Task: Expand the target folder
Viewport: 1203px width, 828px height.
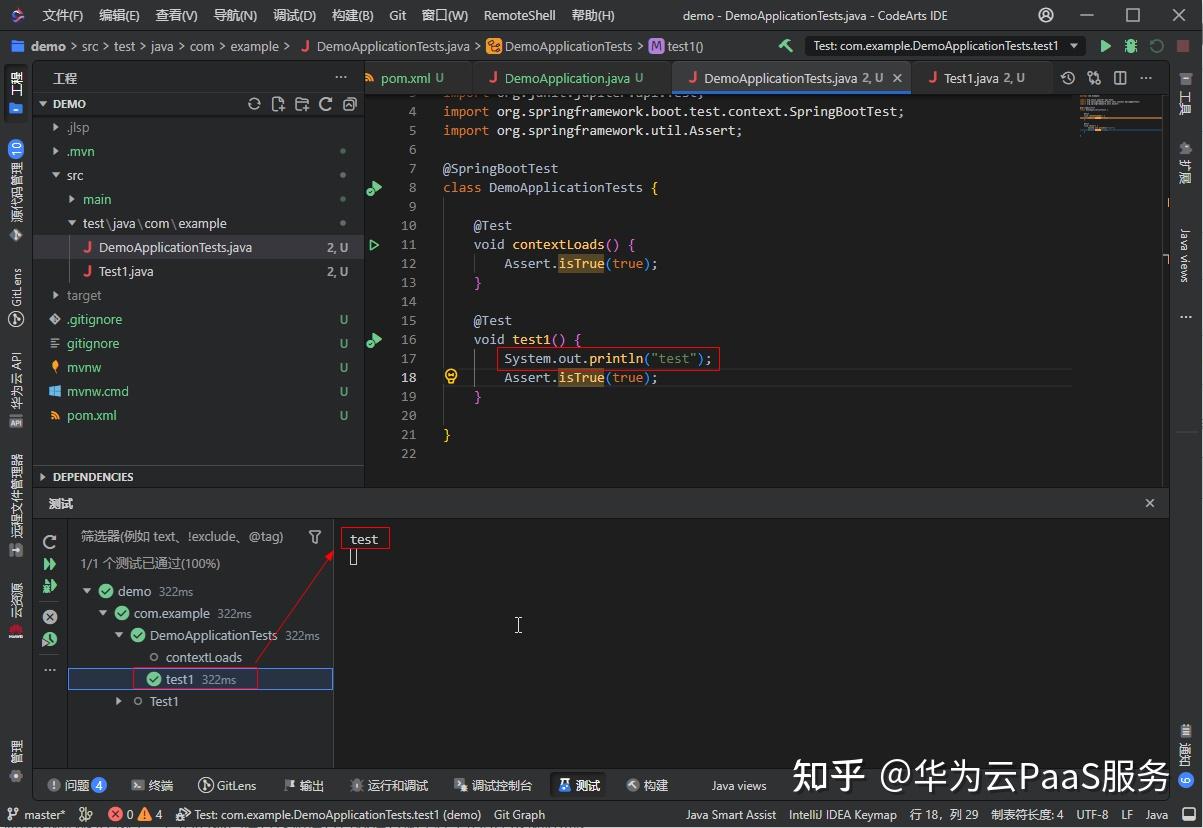Action: 56,296
